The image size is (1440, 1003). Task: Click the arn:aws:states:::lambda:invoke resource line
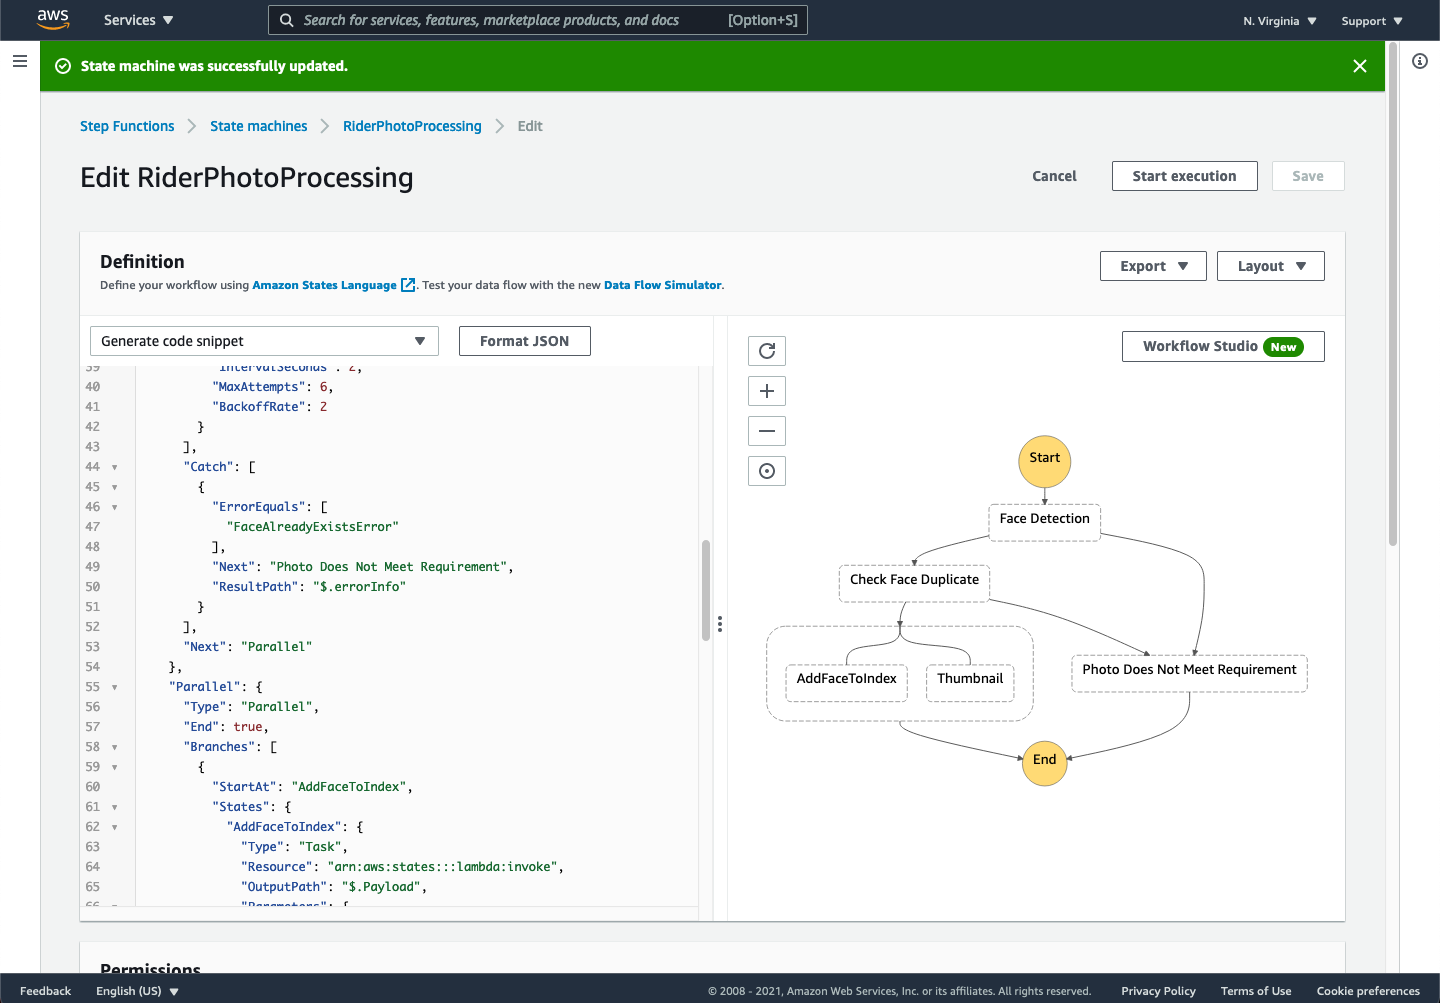pyautogui.click(x=402, y=867)
